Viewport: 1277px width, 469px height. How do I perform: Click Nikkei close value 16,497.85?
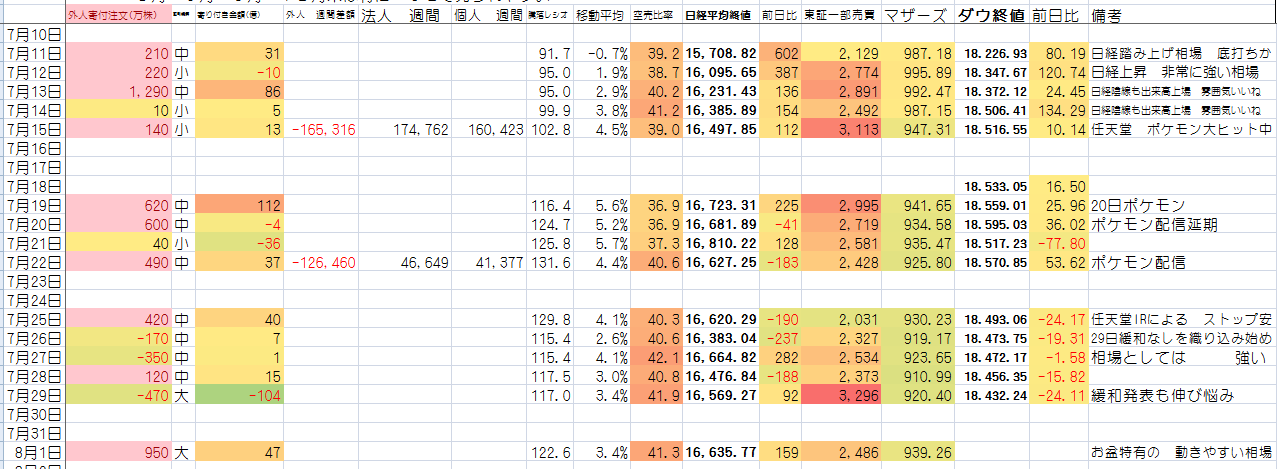[719, 129]
